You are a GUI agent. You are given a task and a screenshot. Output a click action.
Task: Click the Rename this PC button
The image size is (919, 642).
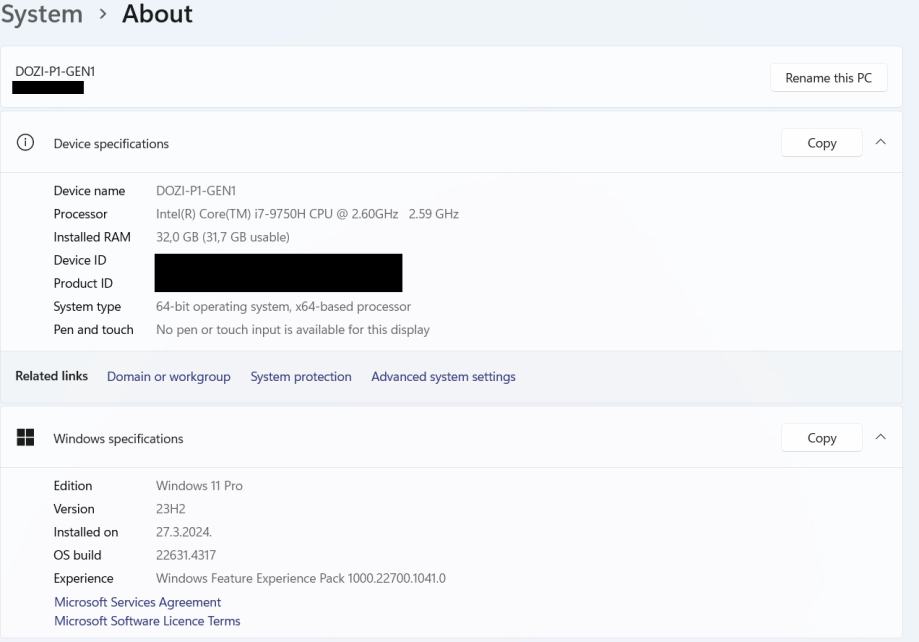828,78
